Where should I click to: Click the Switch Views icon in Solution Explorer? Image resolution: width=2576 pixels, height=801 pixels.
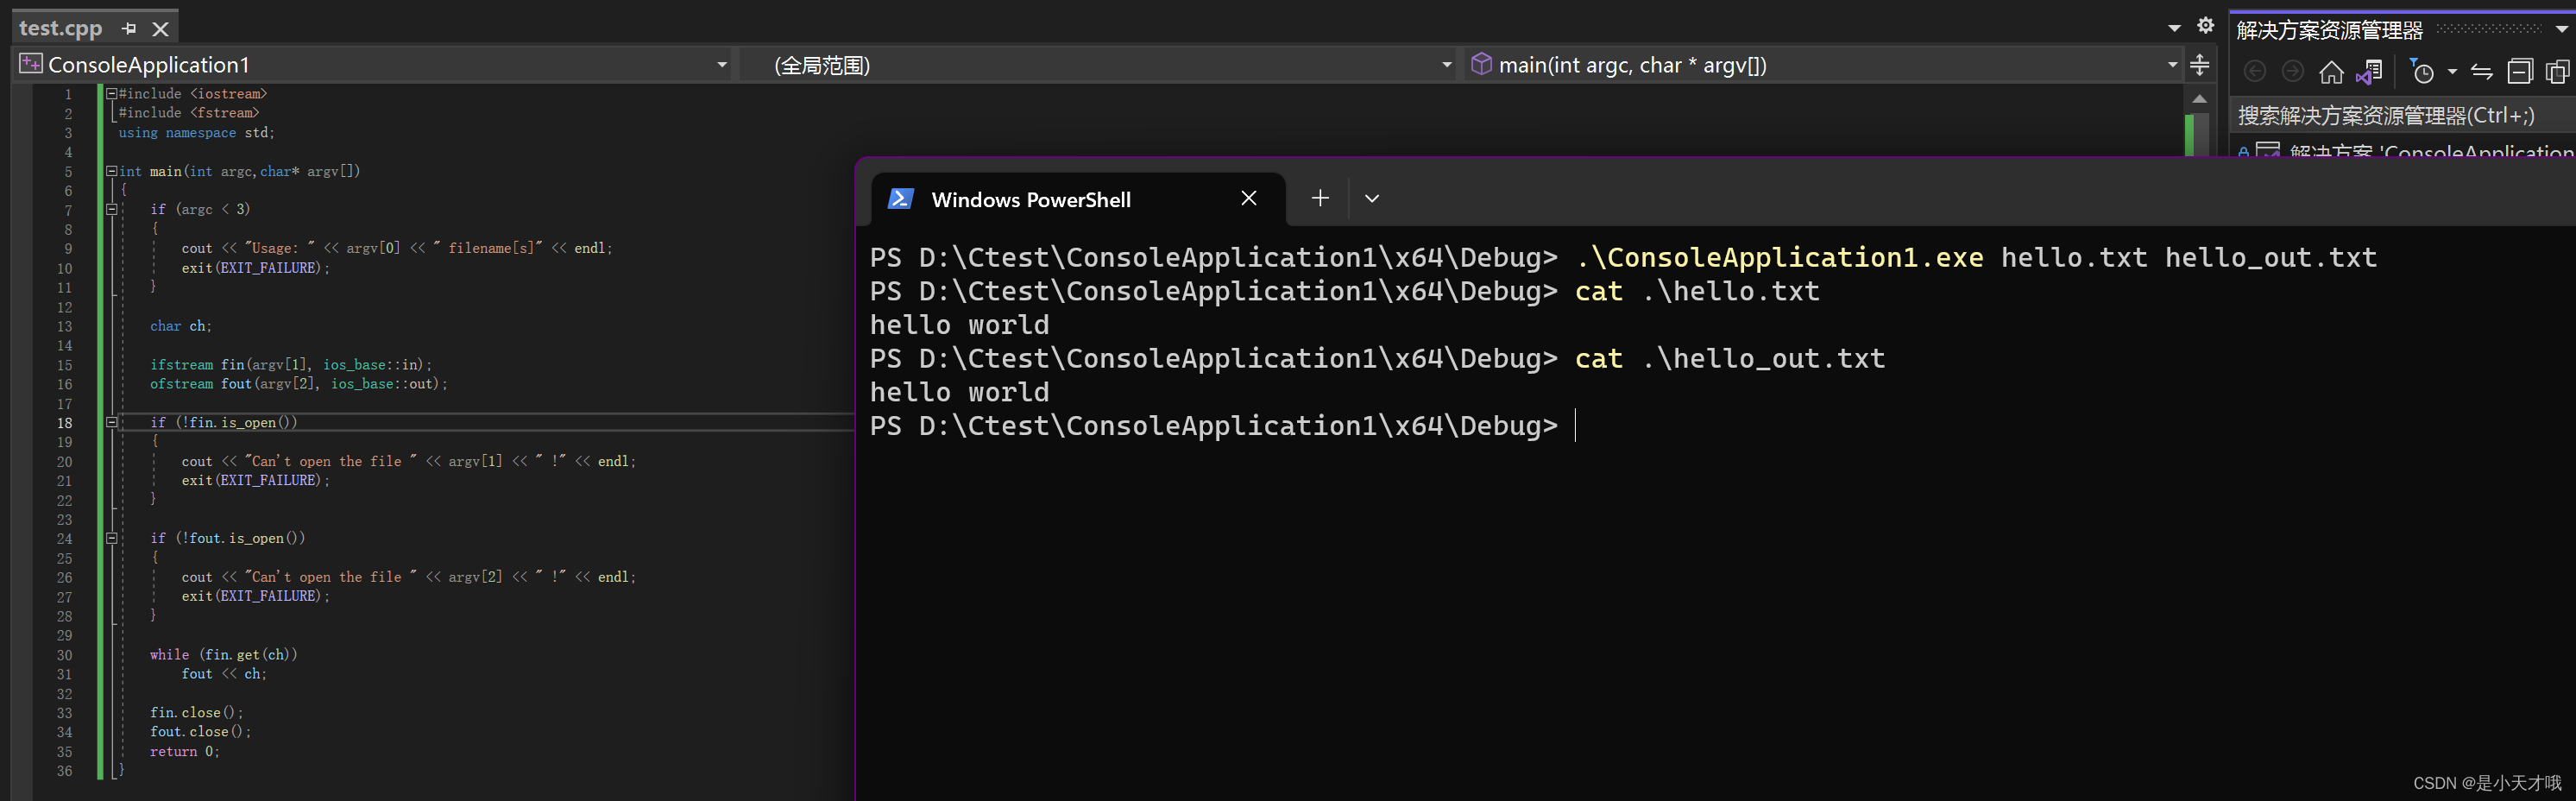(x=2557, y=71)
